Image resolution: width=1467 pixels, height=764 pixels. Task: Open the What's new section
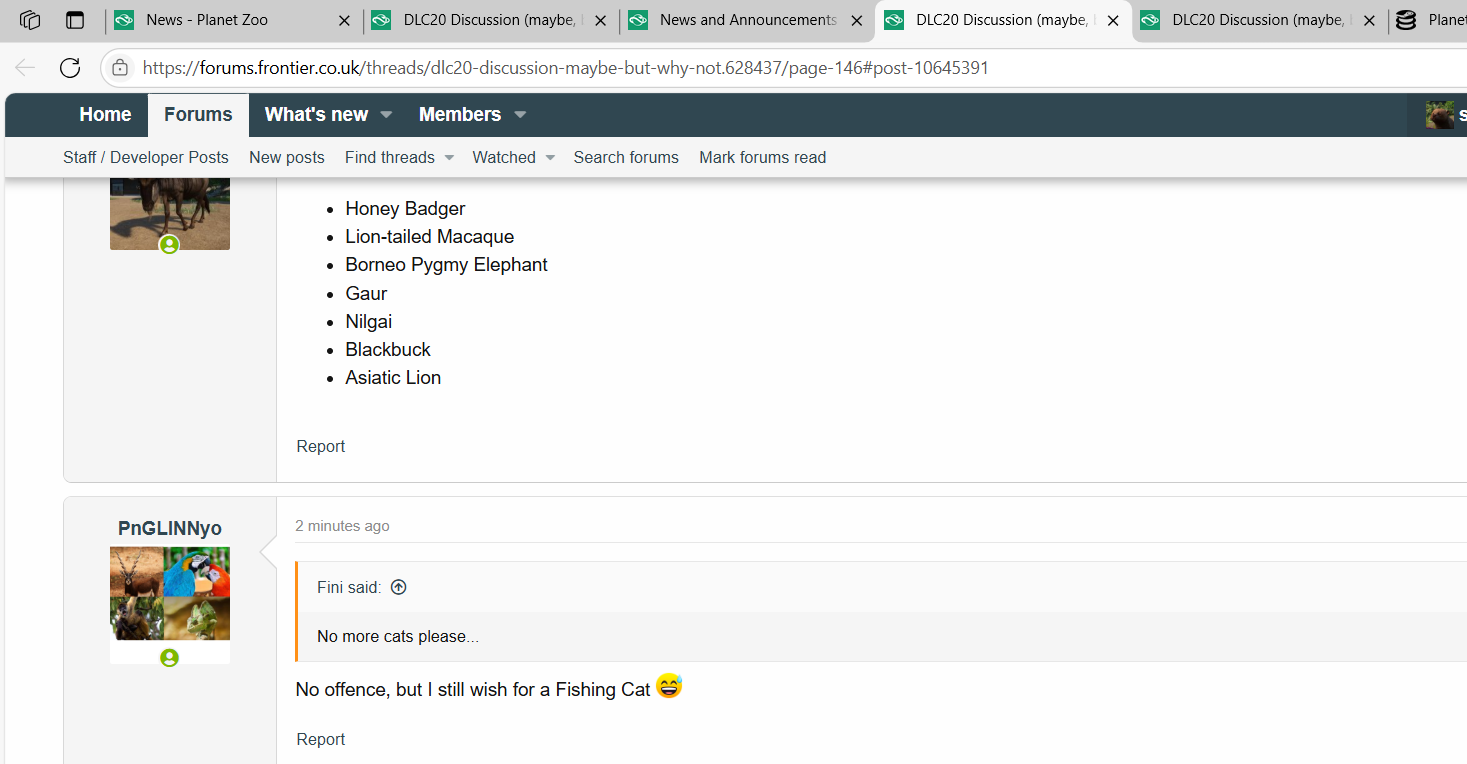pyautogui.click(x=316, y=115)
